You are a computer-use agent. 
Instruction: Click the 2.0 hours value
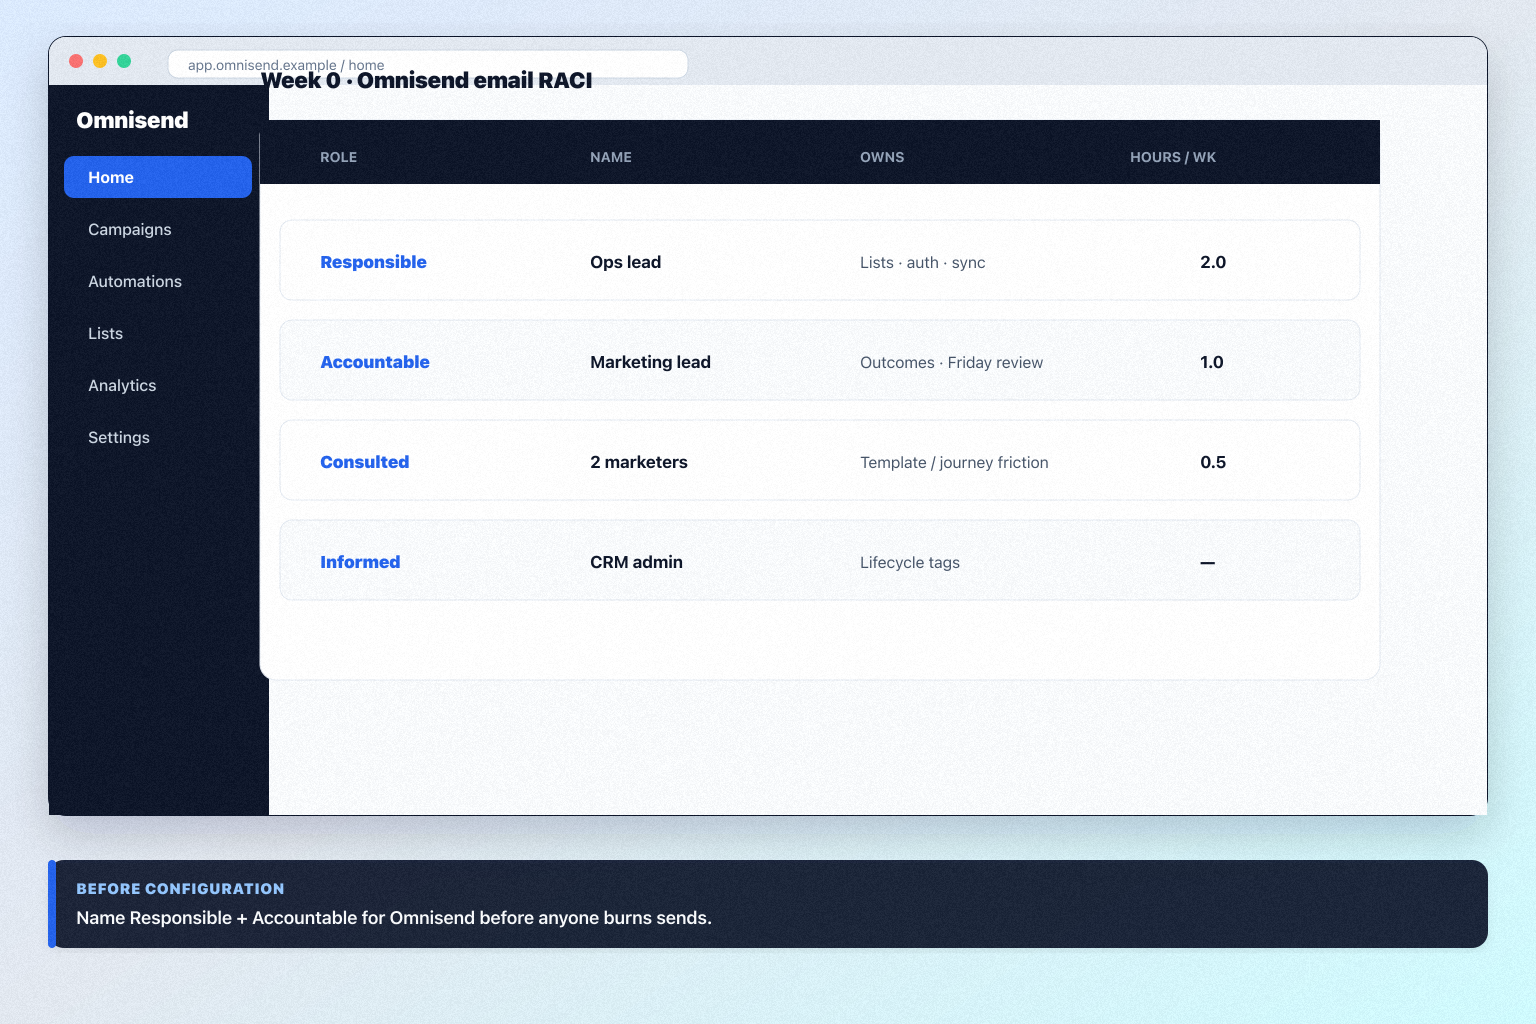point(1213,262)
